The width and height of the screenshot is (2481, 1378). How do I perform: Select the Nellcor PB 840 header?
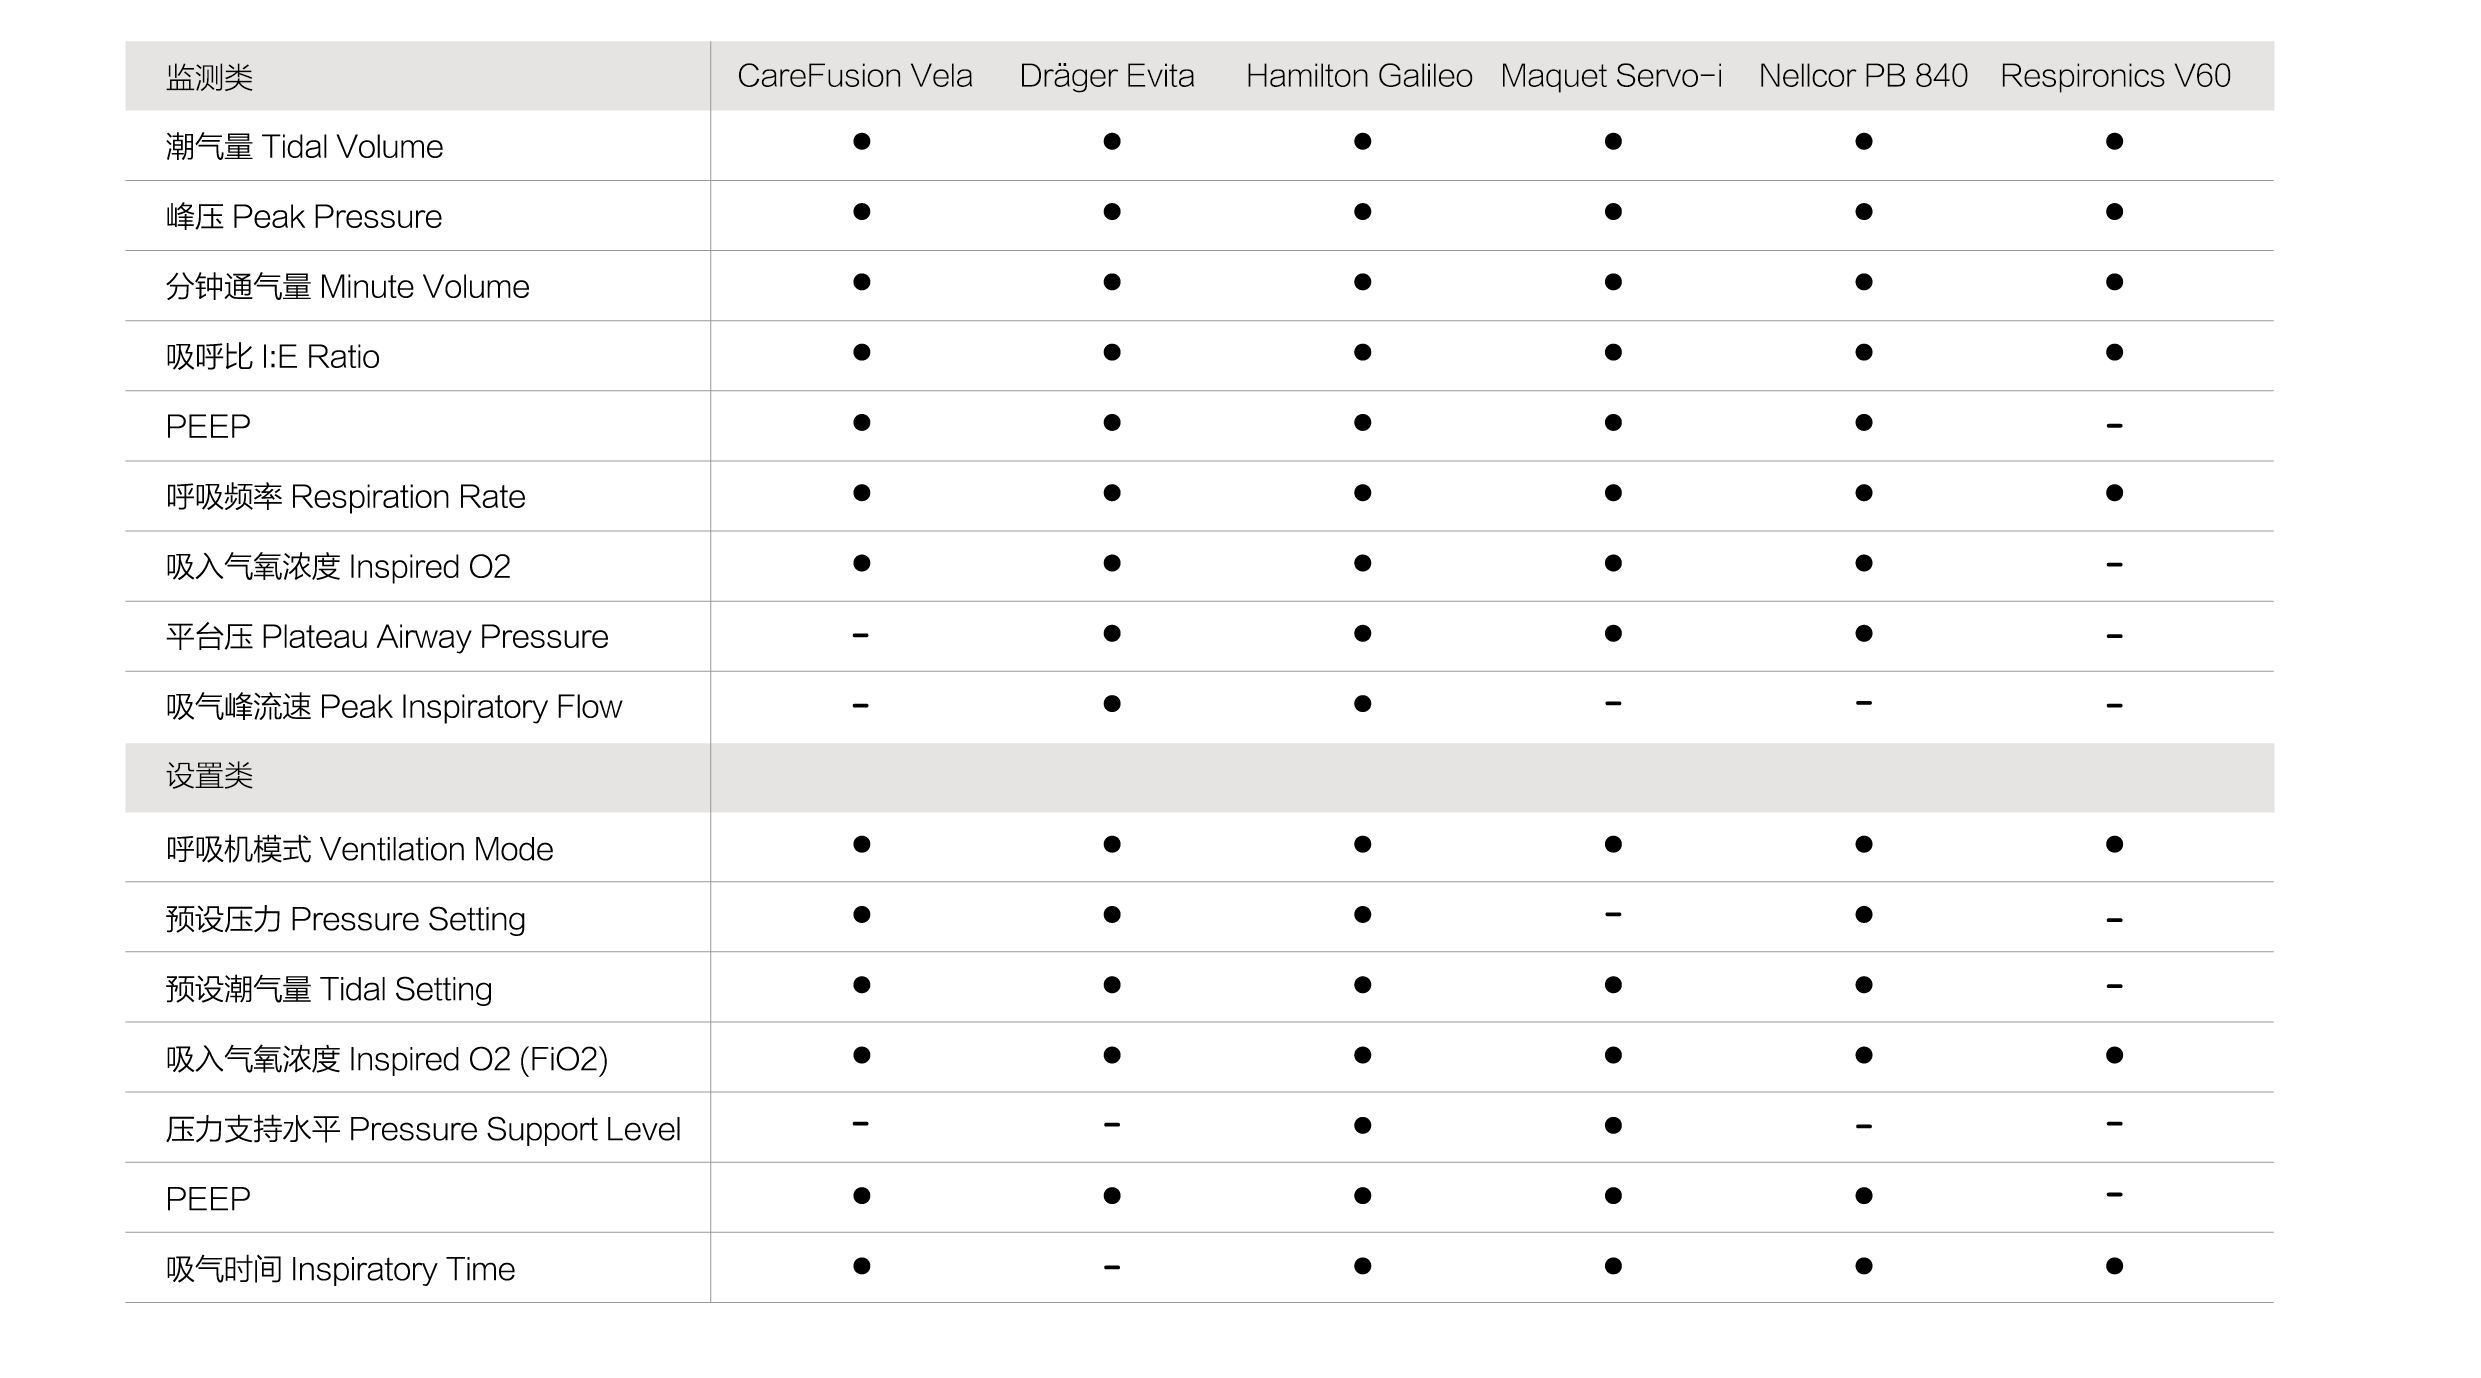[x=1862, y=76]
